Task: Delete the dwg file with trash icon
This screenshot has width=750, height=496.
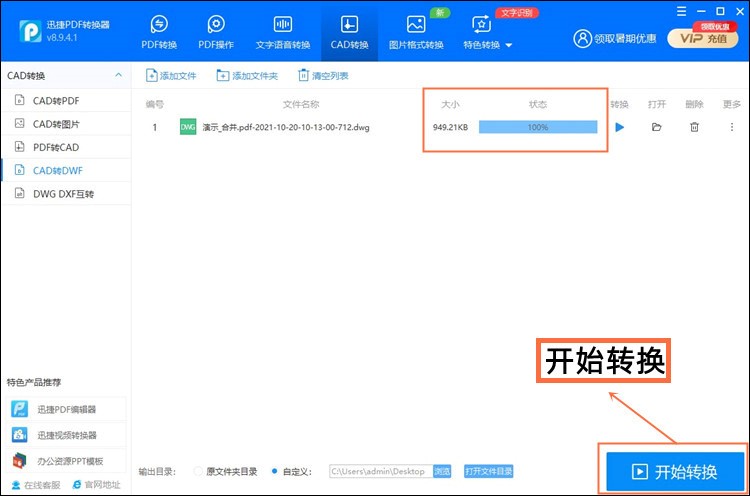Action: (x=694, y=127)
